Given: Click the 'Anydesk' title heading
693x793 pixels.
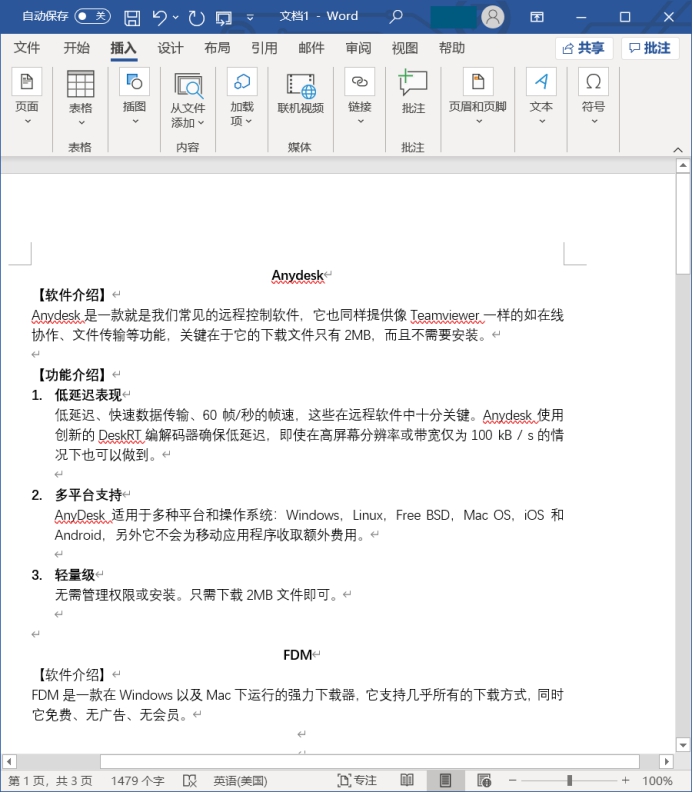Looking at the screenshot, I should coord(297,275).
